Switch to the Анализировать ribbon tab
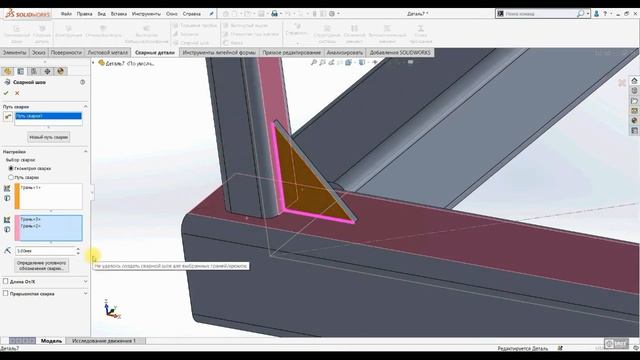The width and height of the screenshot is (640, 360). (x=345, y=53)
